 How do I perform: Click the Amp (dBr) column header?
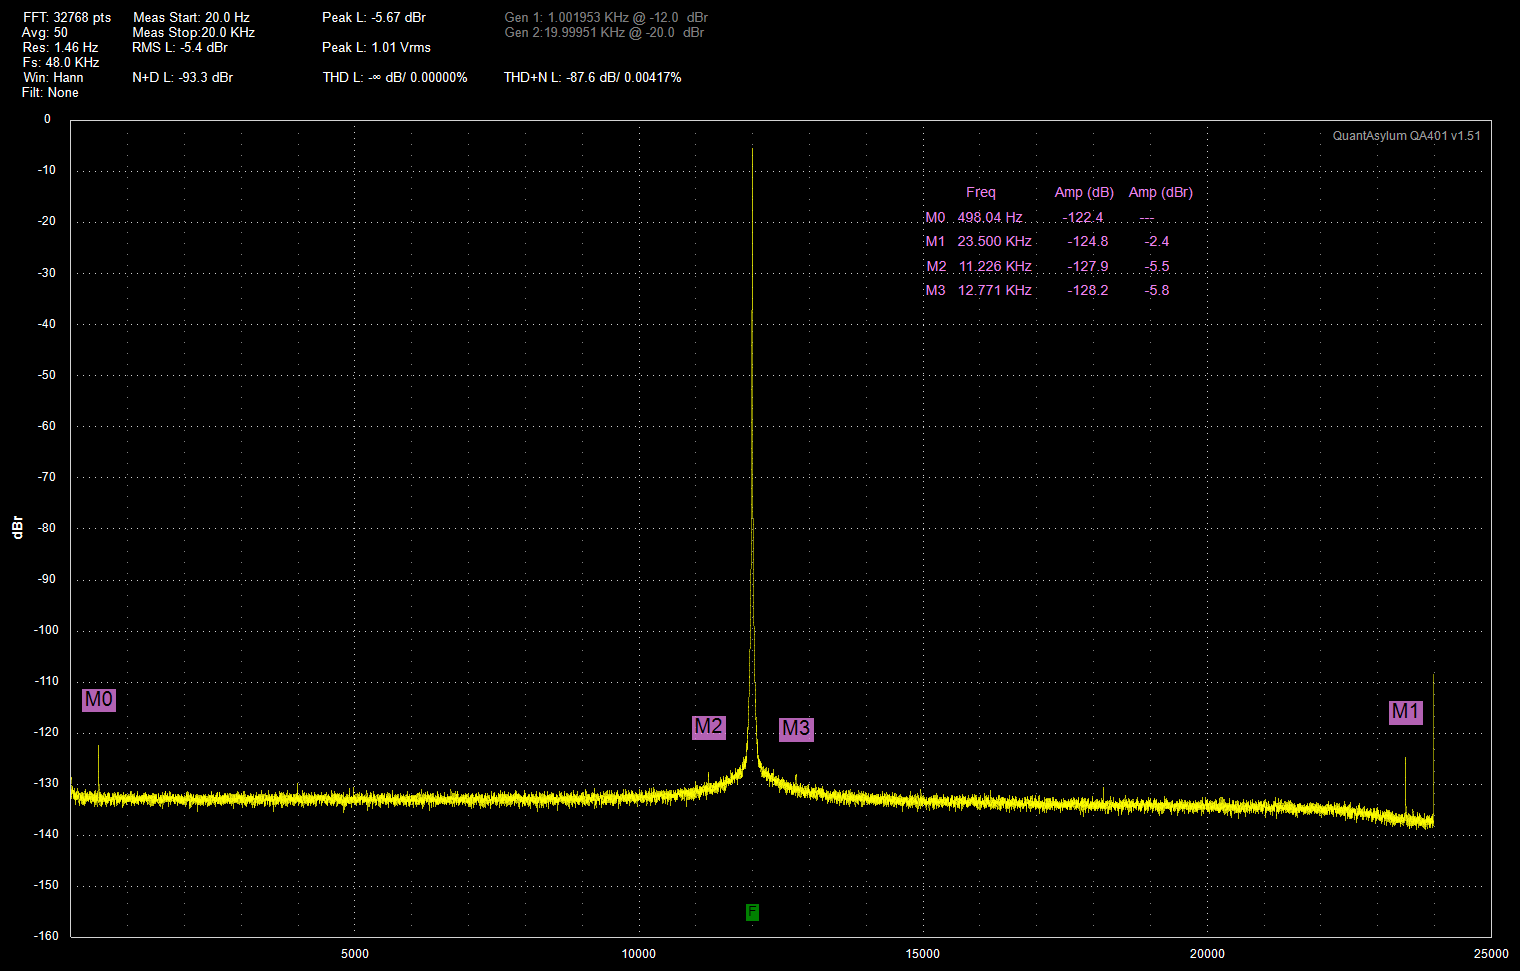click(1161, 192)
